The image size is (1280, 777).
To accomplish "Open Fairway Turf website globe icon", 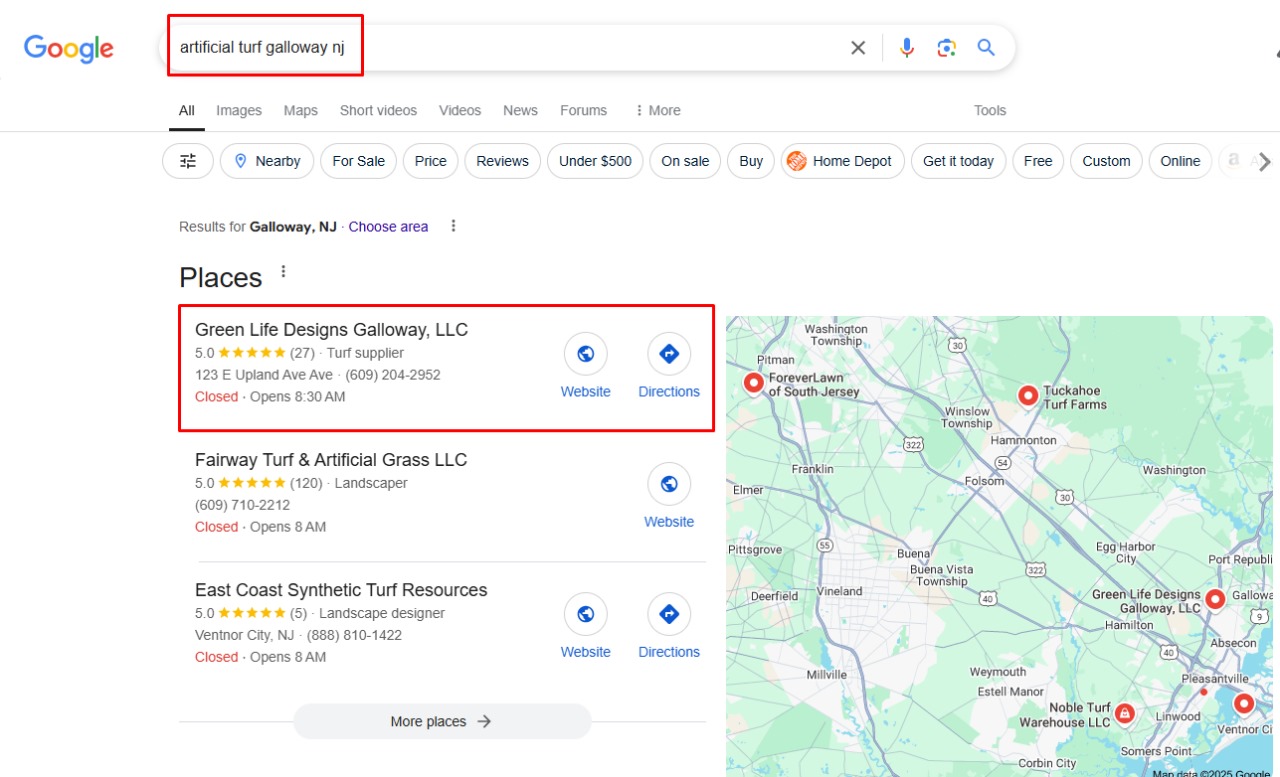I will 669,484.
